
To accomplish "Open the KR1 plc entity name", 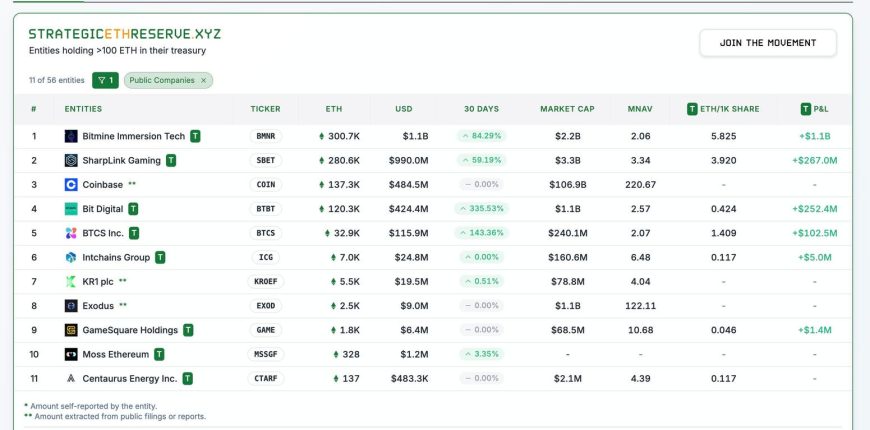I will 98,282.
